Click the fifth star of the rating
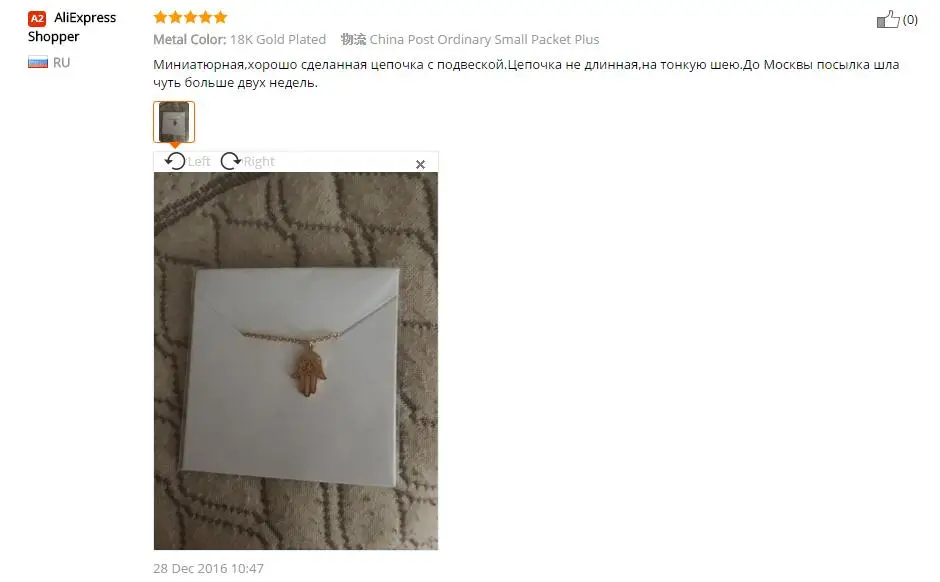 pos(221,17)
